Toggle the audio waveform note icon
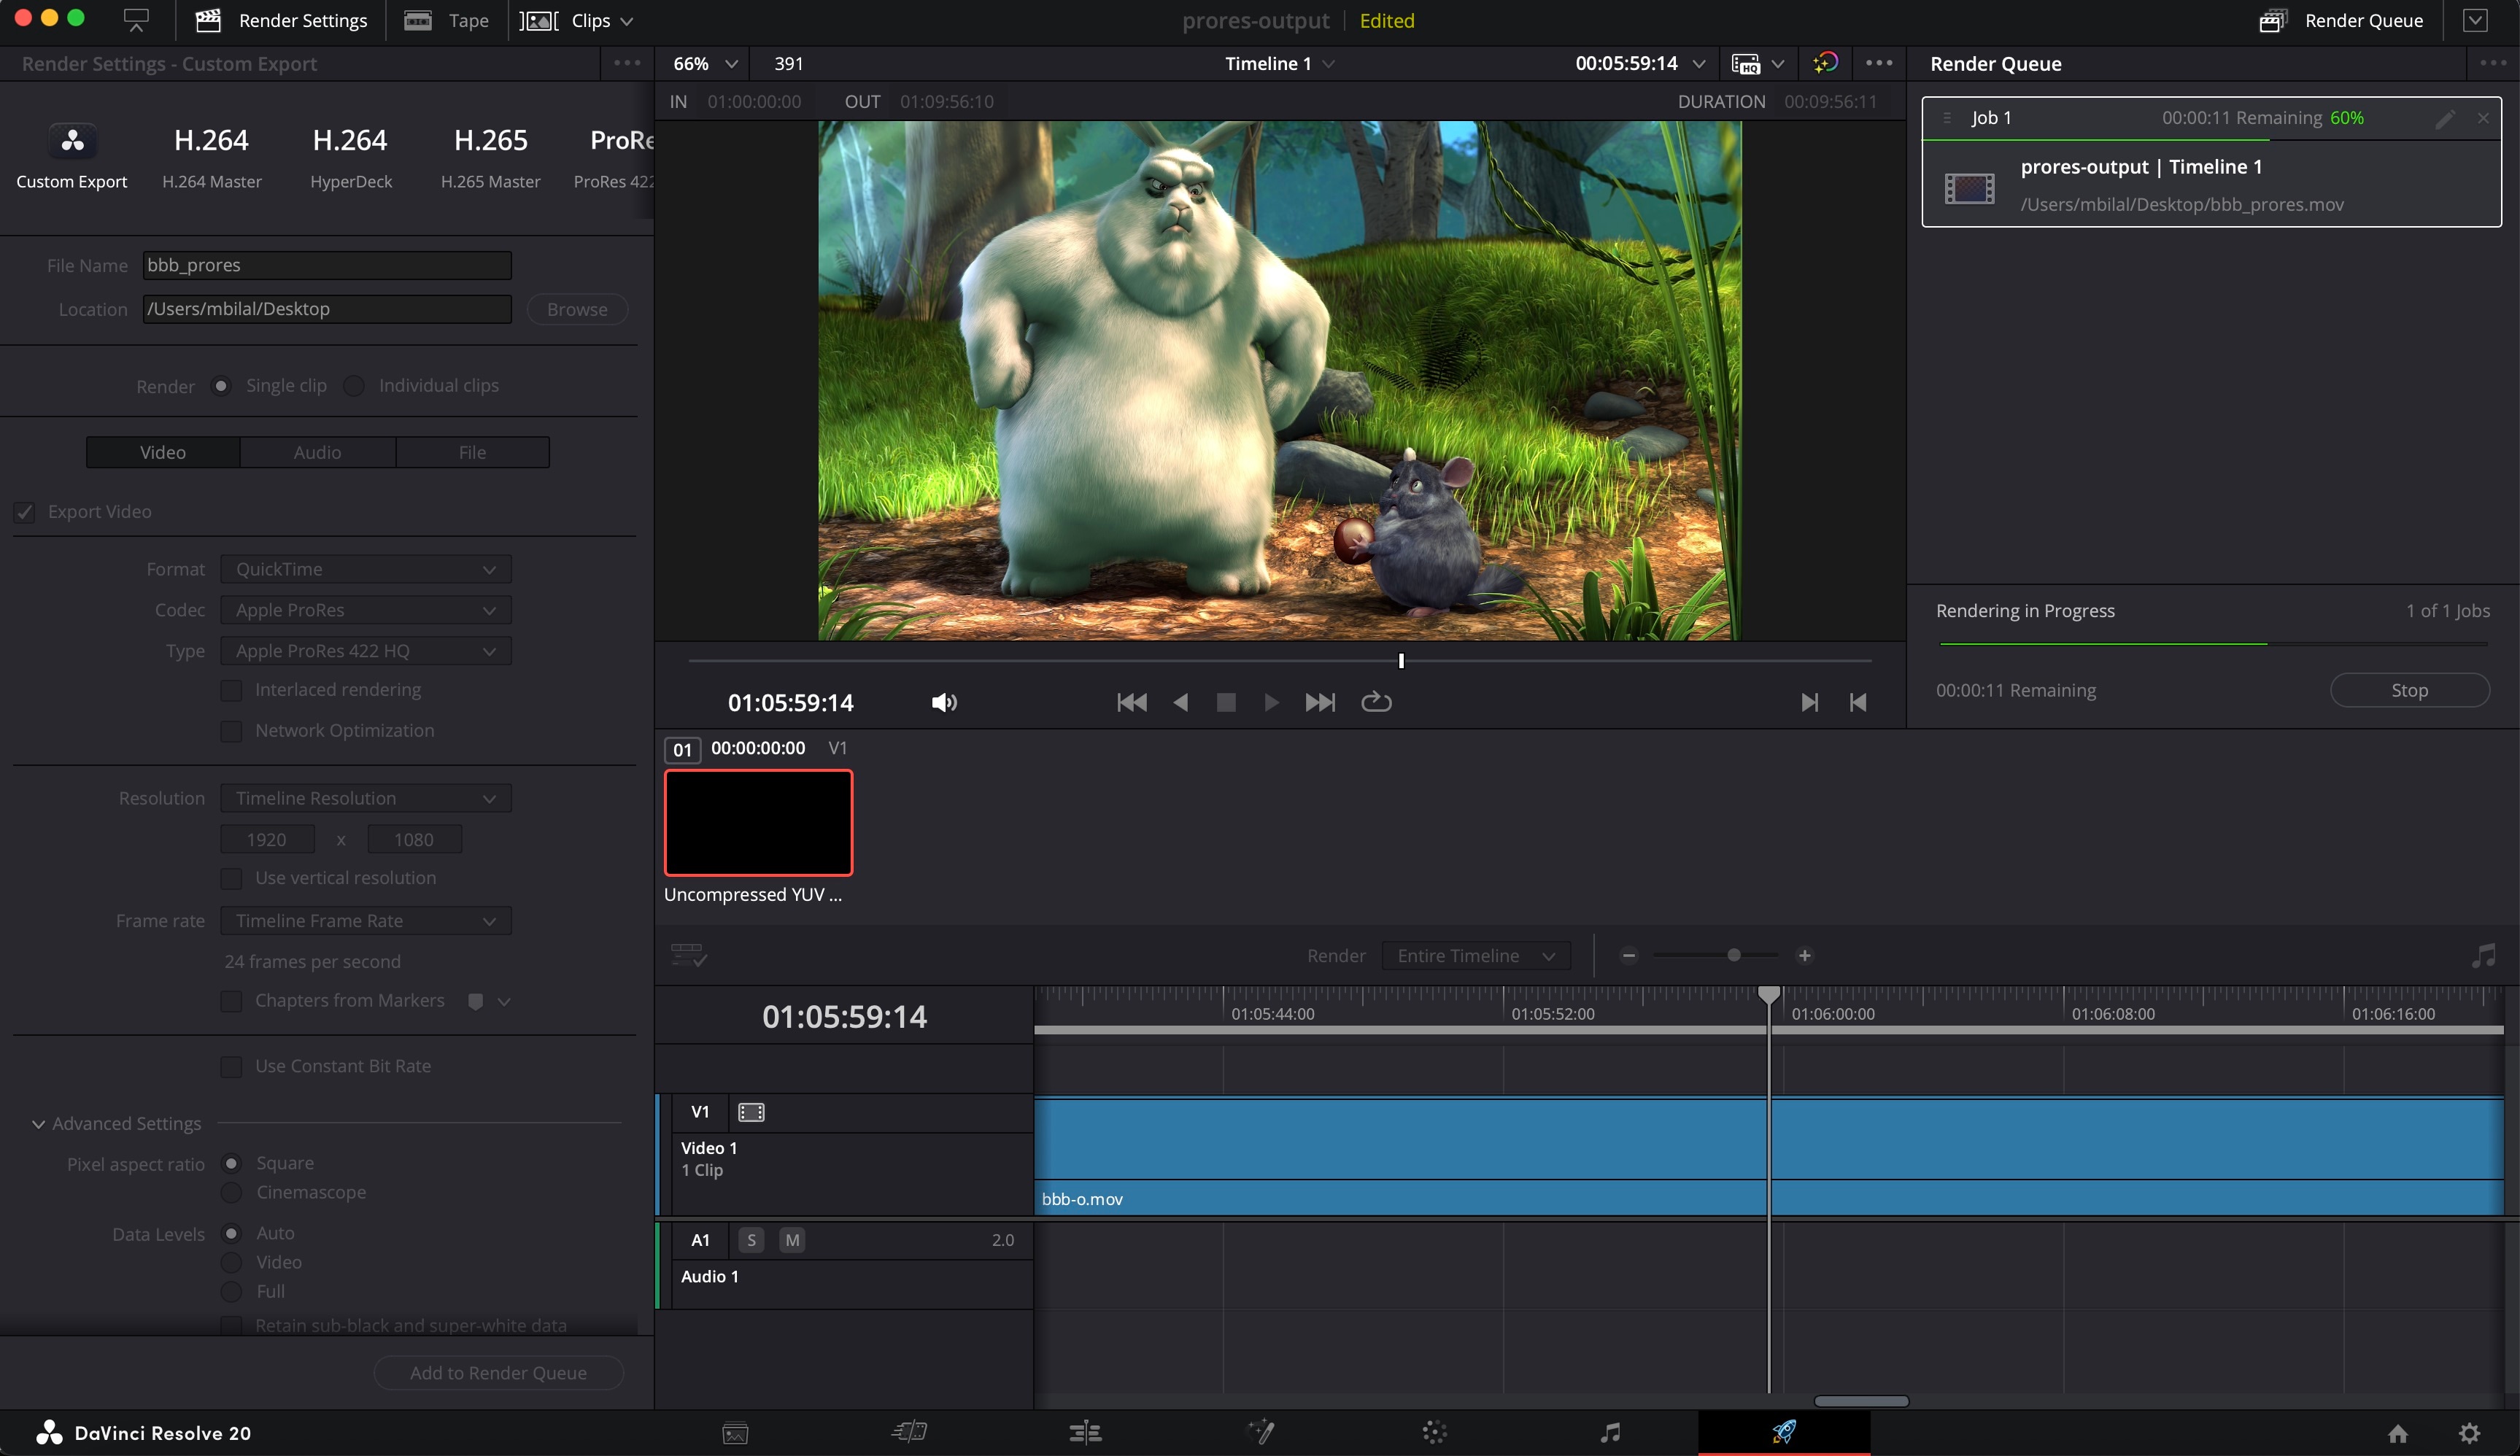 tap(2484, 956)
